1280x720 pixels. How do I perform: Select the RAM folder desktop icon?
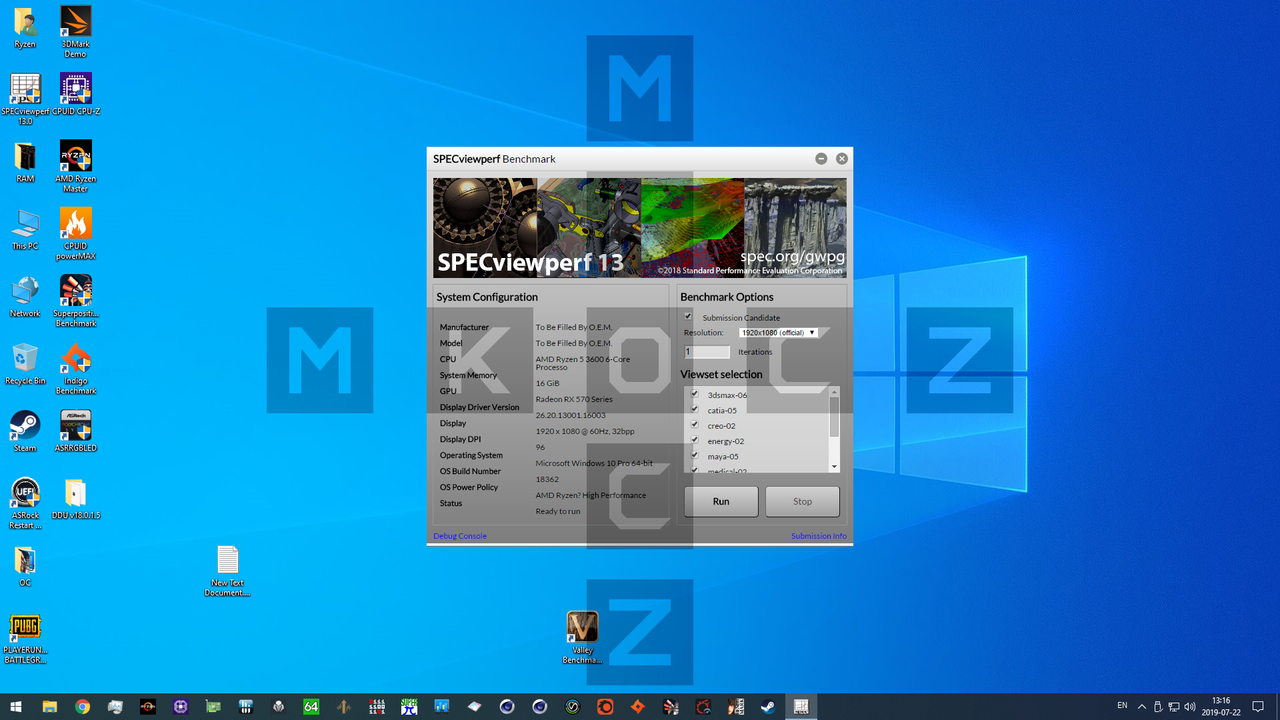[x=25, y=163]
